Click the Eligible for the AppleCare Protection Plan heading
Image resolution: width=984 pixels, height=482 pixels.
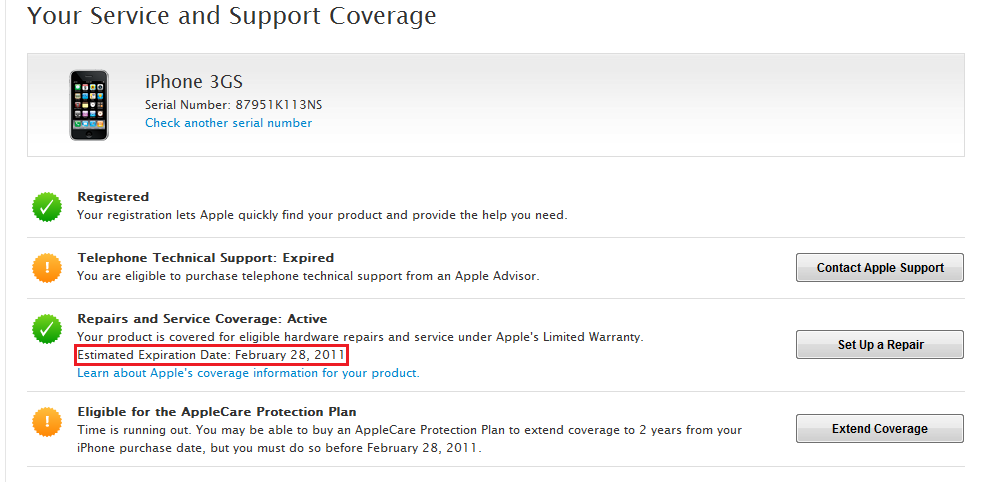[217, 411]
